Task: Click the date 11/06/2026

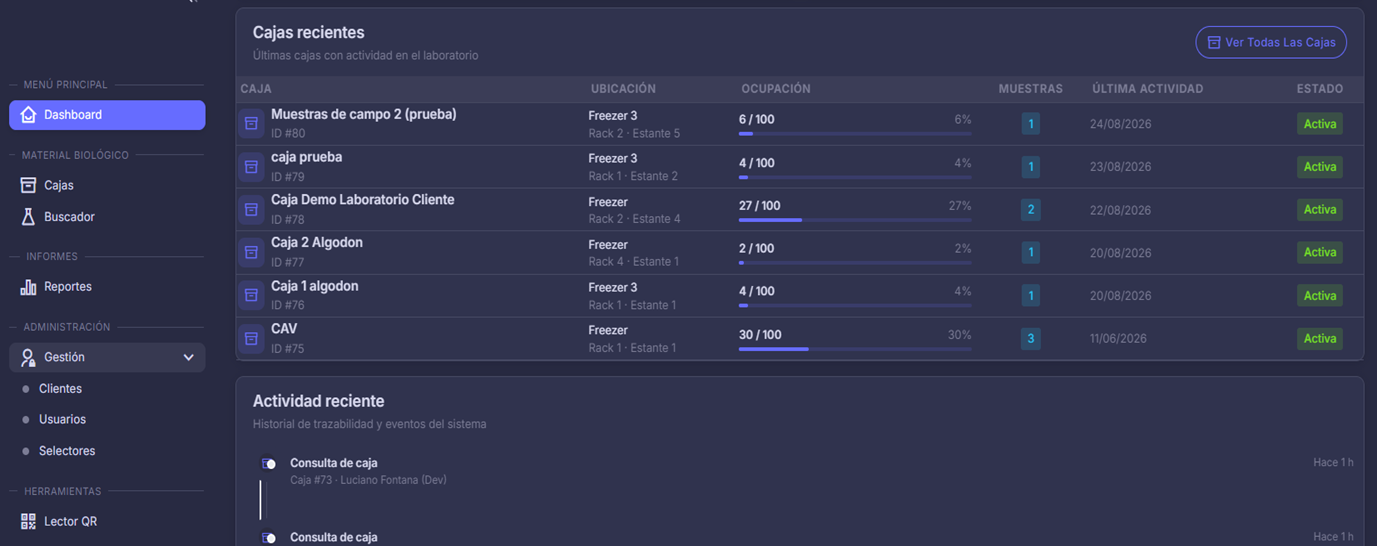Action: click(1118, 339)
